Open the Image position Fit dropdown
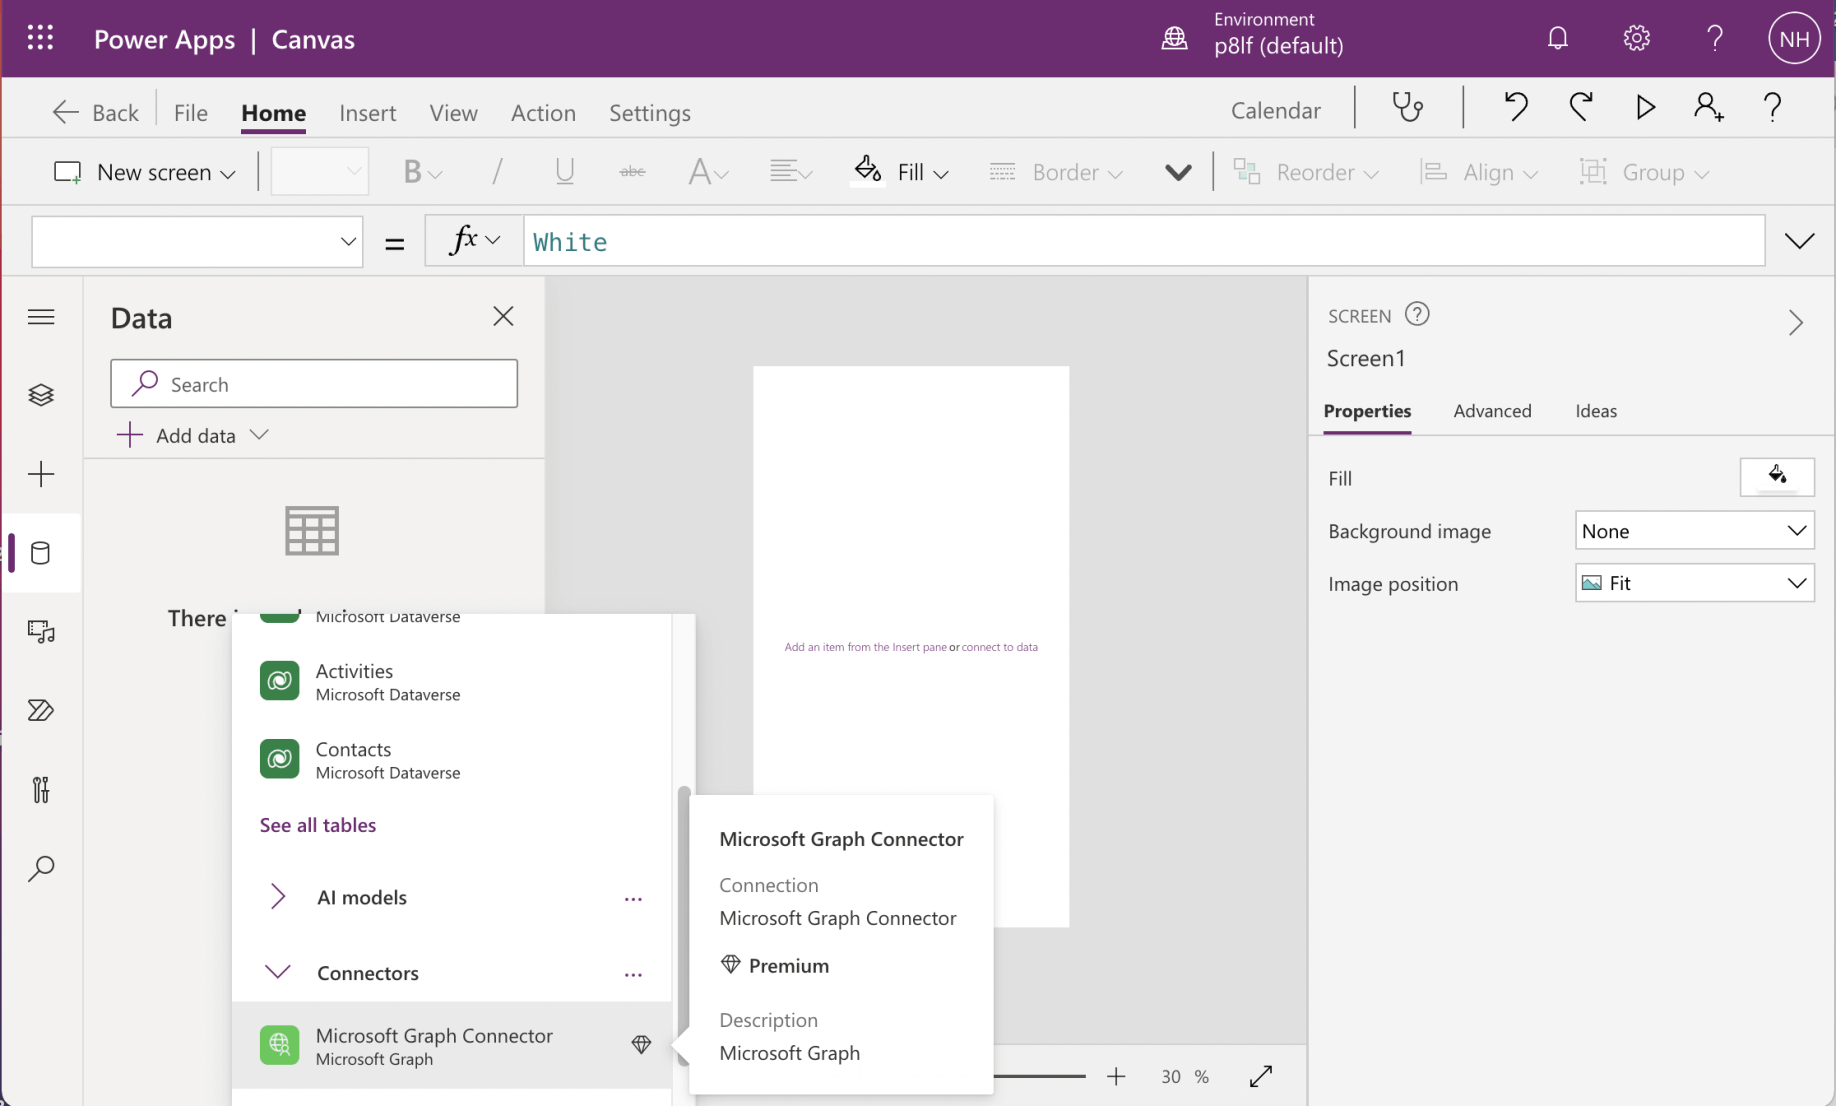This screenshot has width=1836, height=1106. [x=1694, y=583]
